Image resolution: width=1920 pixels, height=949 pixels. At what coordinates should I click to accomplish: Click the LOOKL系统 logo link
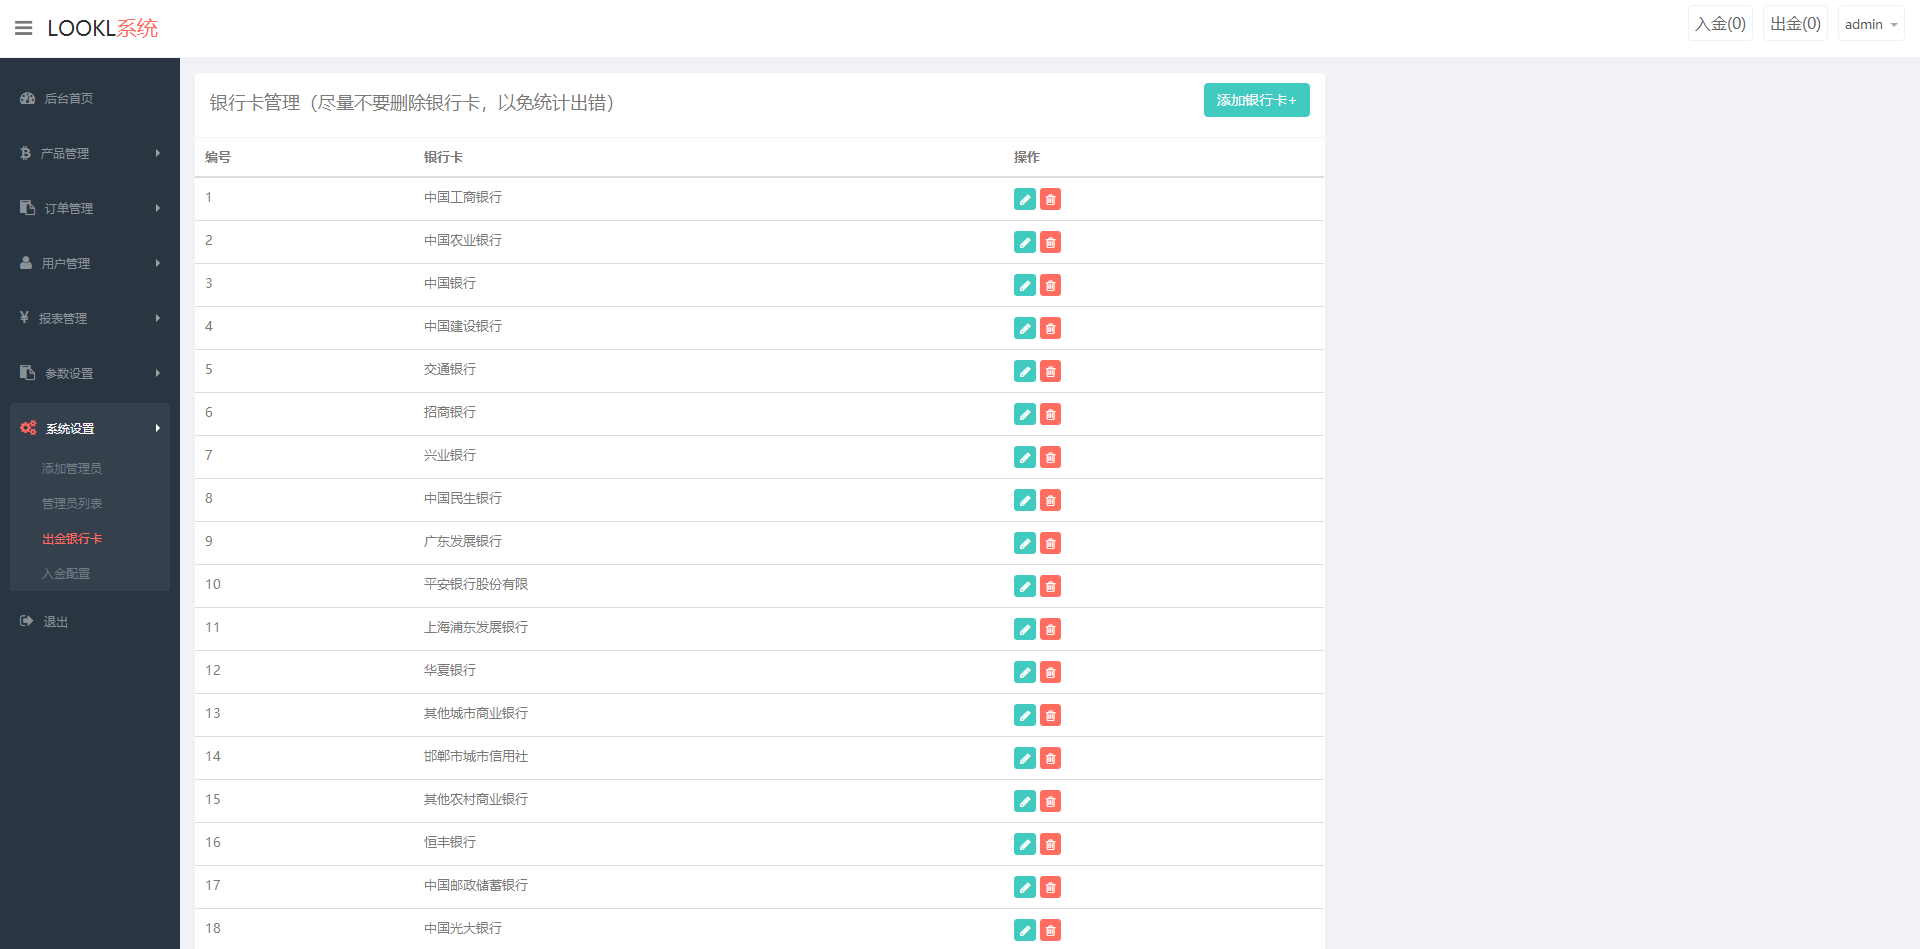click(x=103, y=28)
